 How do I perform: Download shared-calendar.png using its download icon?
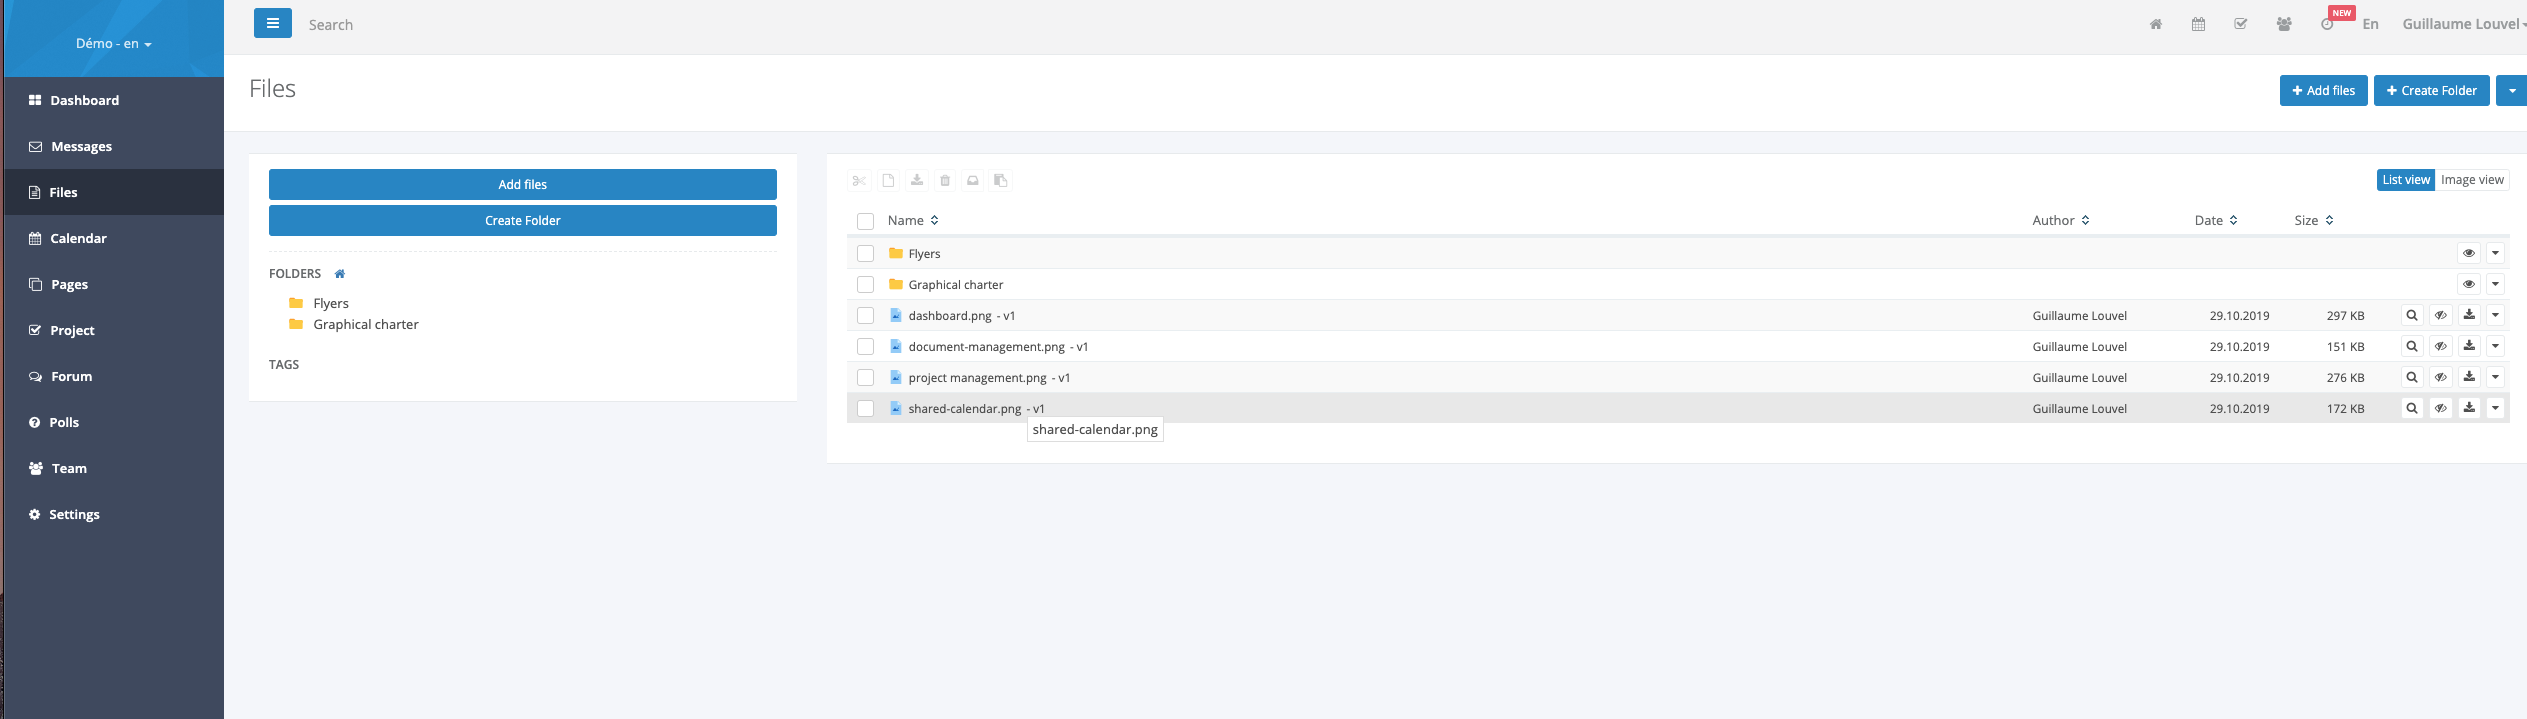(2469, 408)
